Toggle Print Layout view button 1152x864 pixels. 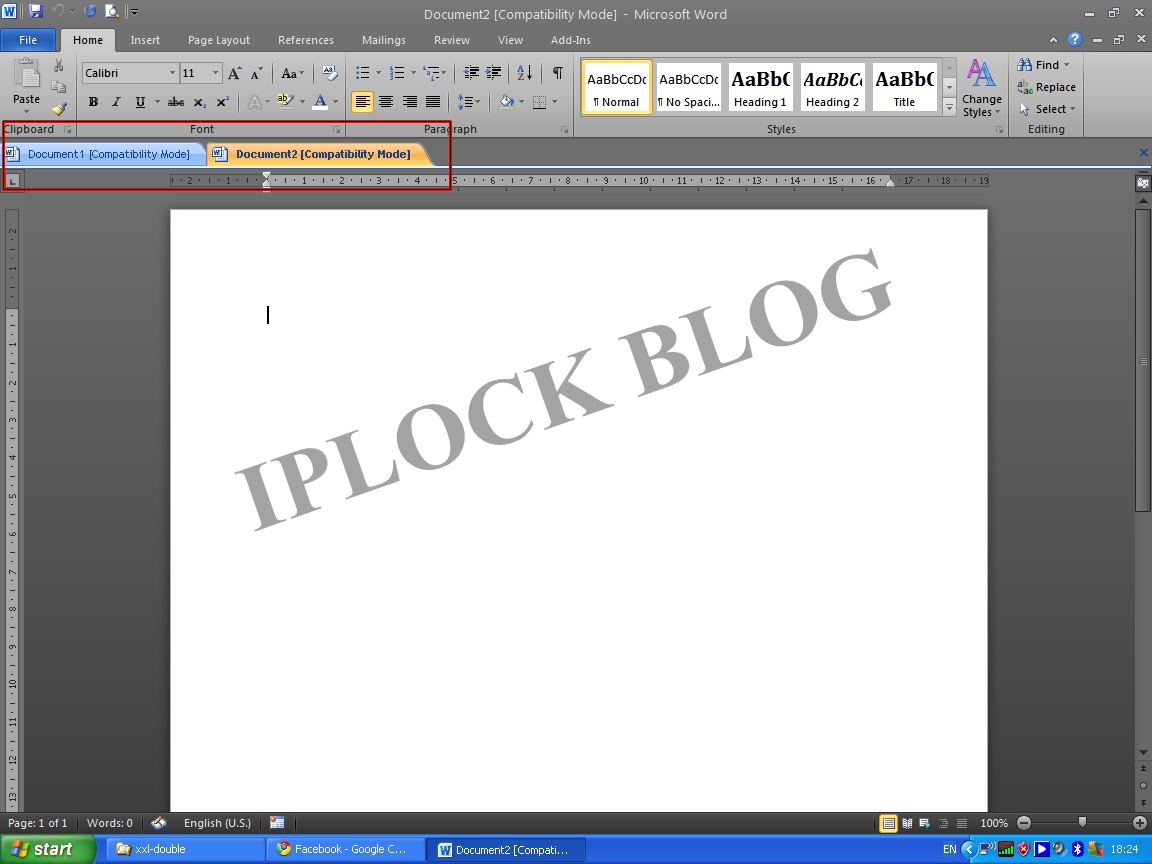point(888,823)
